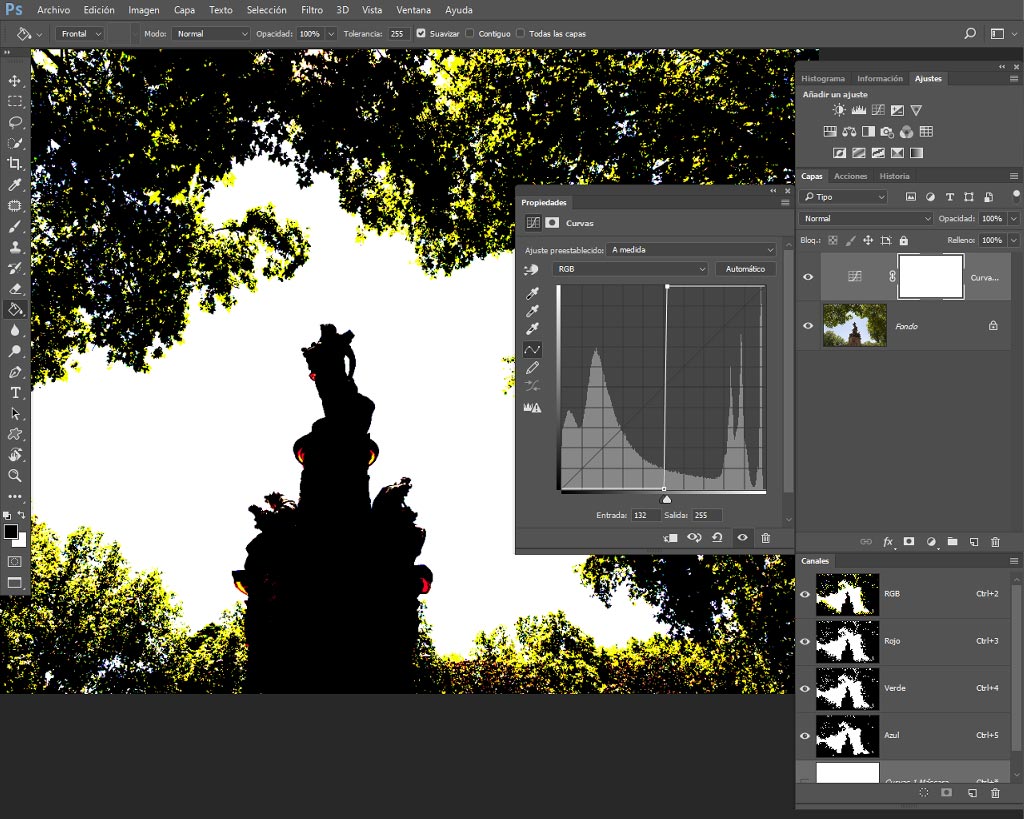Open the Relleno percentage dropdown

1014,240
